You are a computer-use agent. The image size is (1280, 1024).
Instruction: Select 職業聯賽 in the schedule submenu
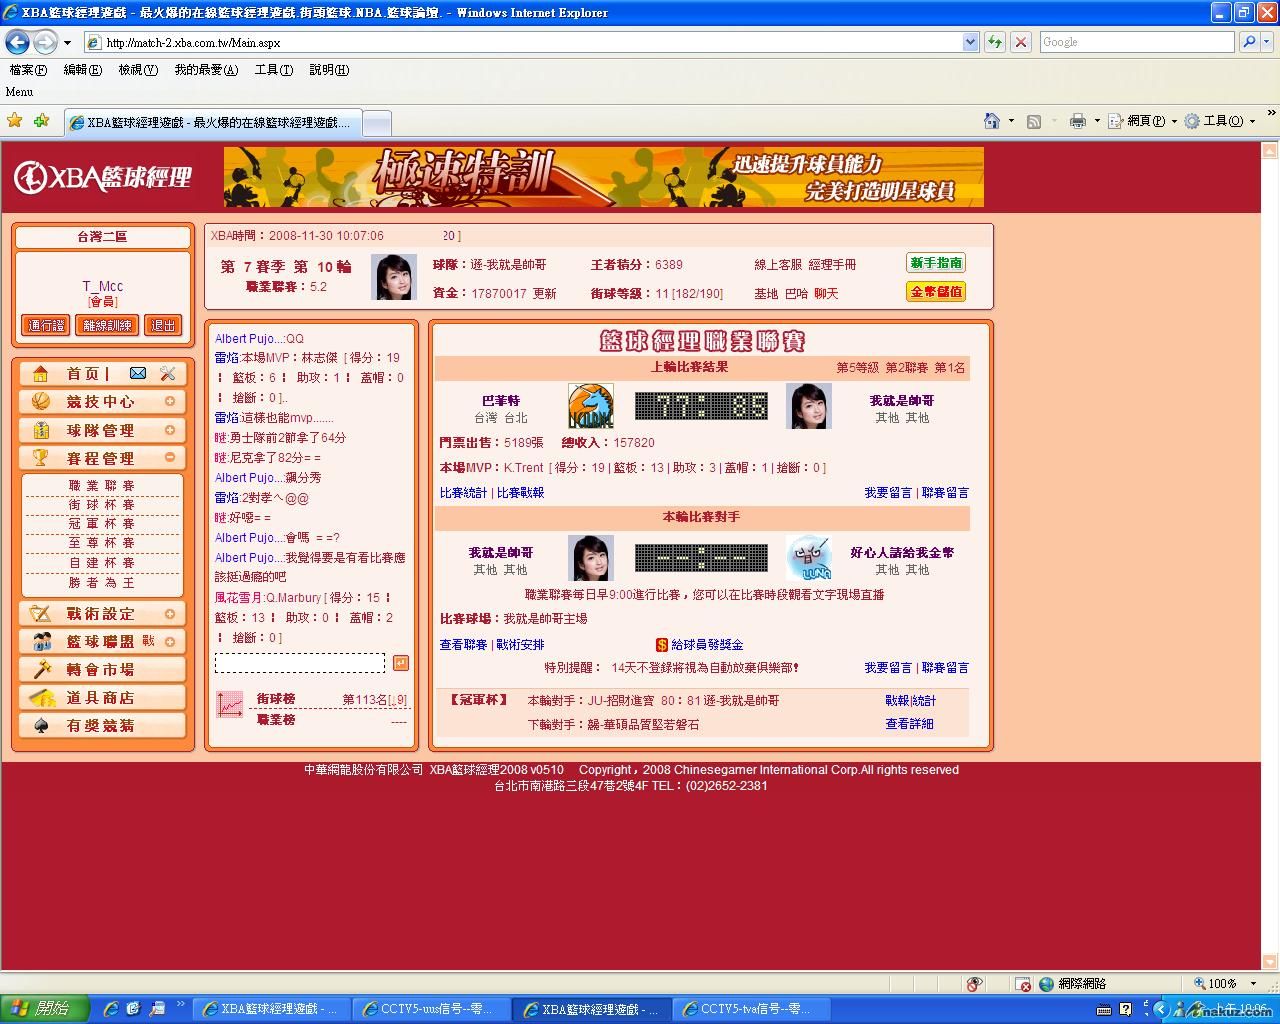[102, 486]
